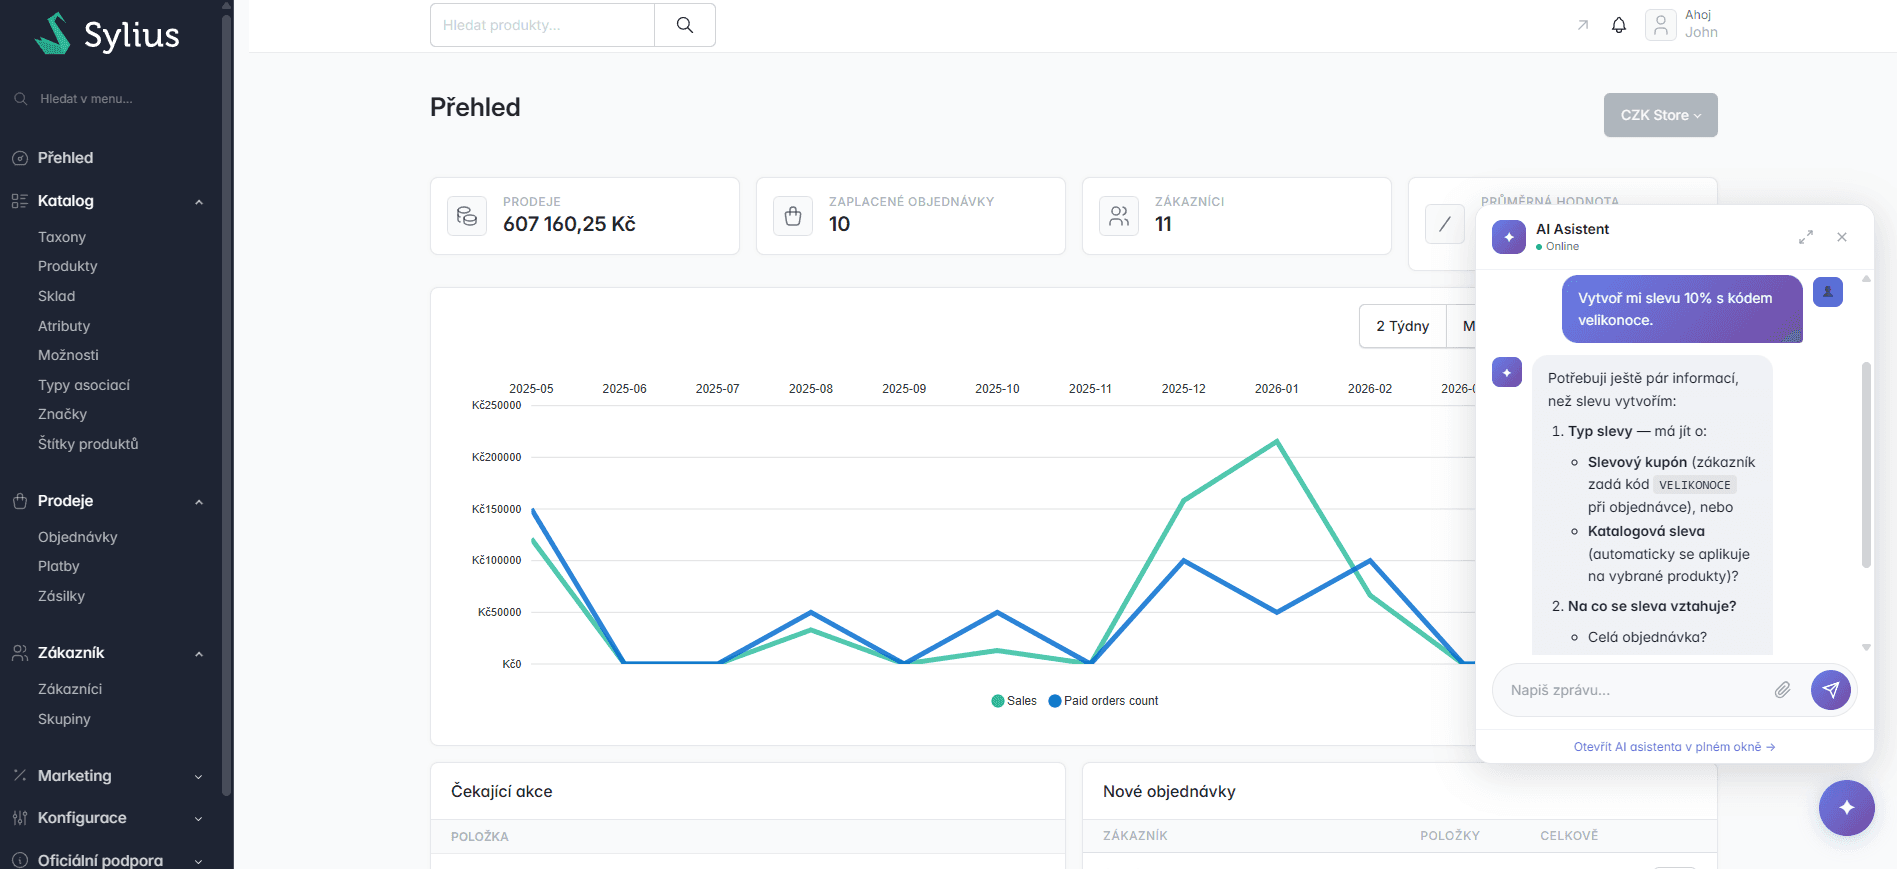
Task: Expand the Marketing menu section
Action: tap(198, 777)
